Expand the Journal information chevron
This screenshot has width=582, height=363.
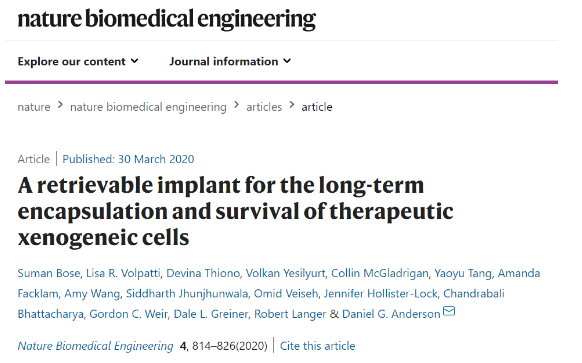pyautogui.click(x=287, y=60)
